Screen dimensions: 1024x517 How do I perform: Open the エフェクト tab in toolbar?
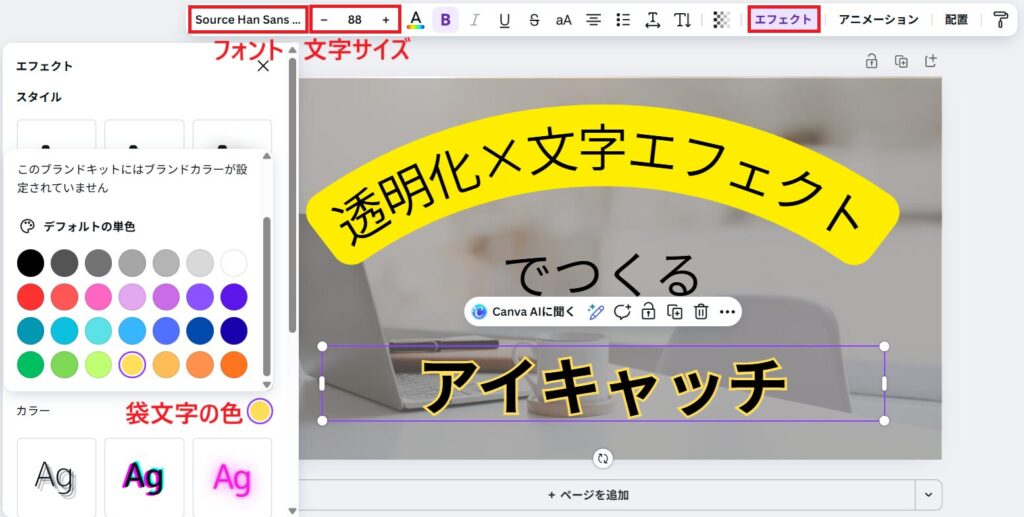coord(783,19)
